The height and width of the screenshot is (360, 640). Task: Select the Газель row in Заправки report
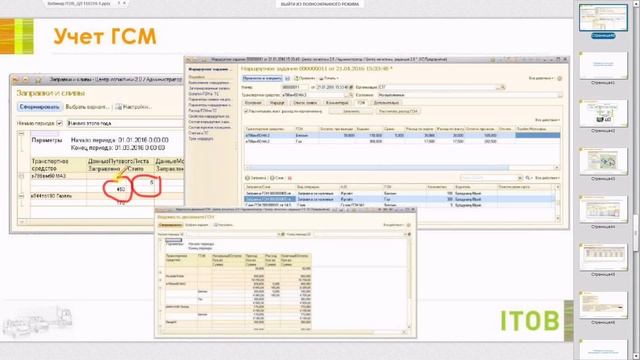point(107,196)
